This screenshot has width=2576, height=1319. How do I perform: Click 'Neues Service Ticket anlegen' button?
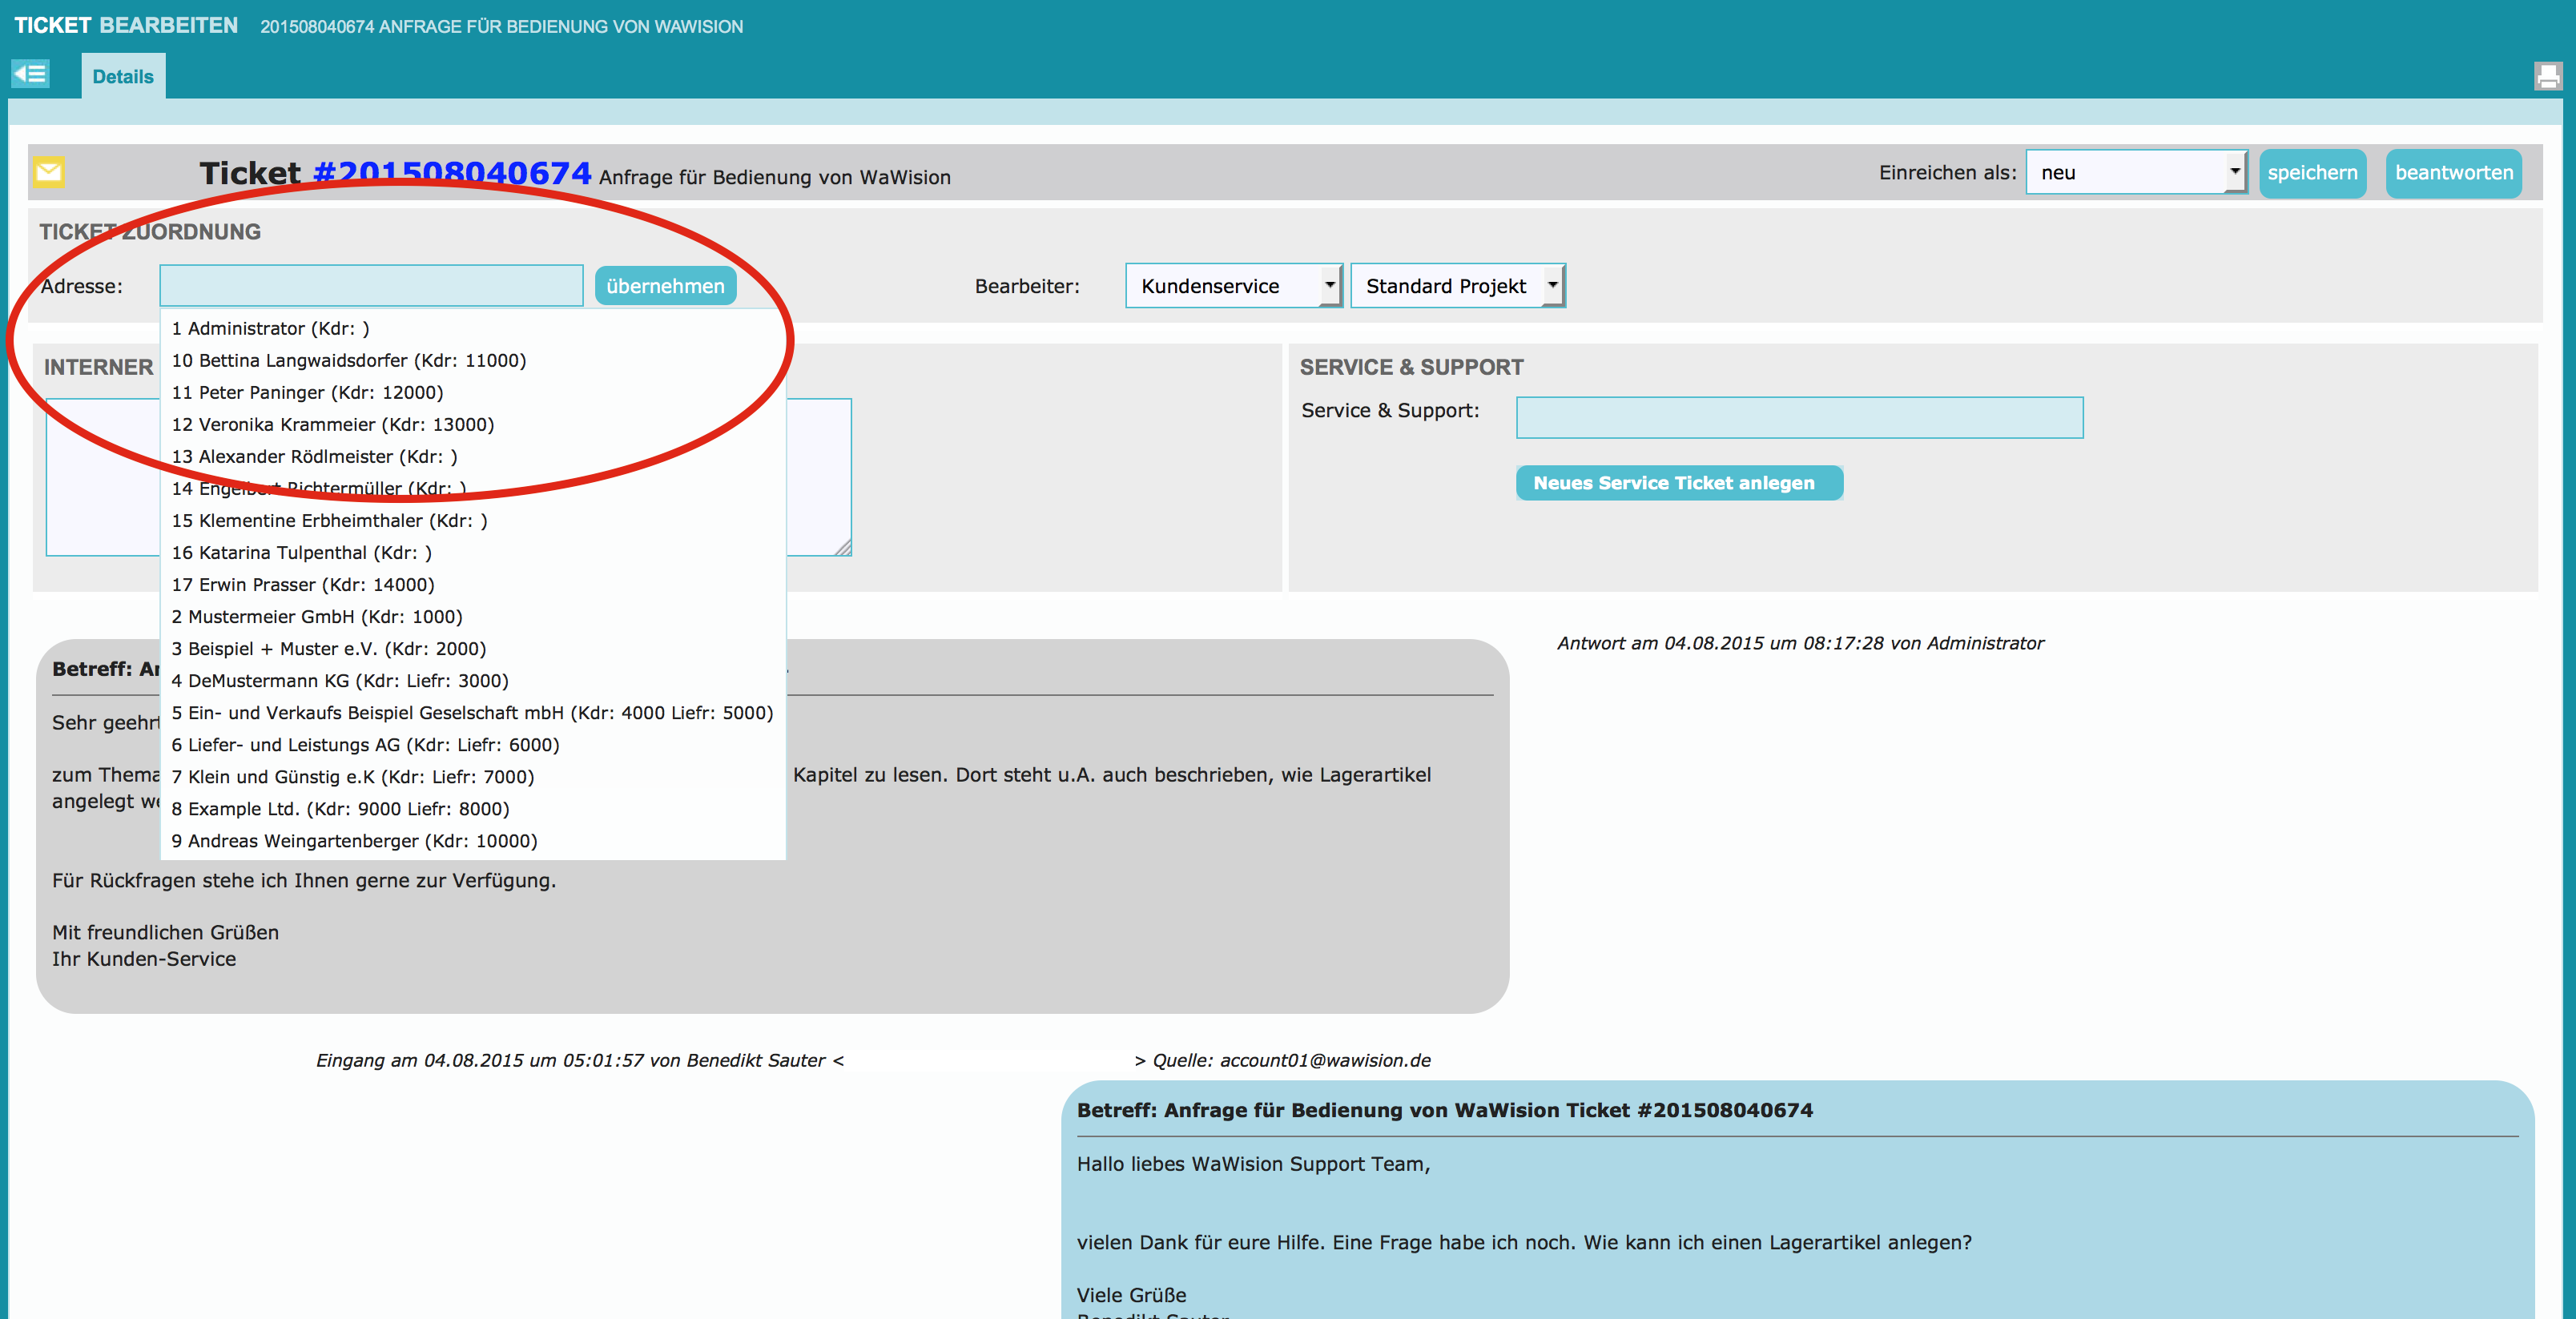[1678, 483]
